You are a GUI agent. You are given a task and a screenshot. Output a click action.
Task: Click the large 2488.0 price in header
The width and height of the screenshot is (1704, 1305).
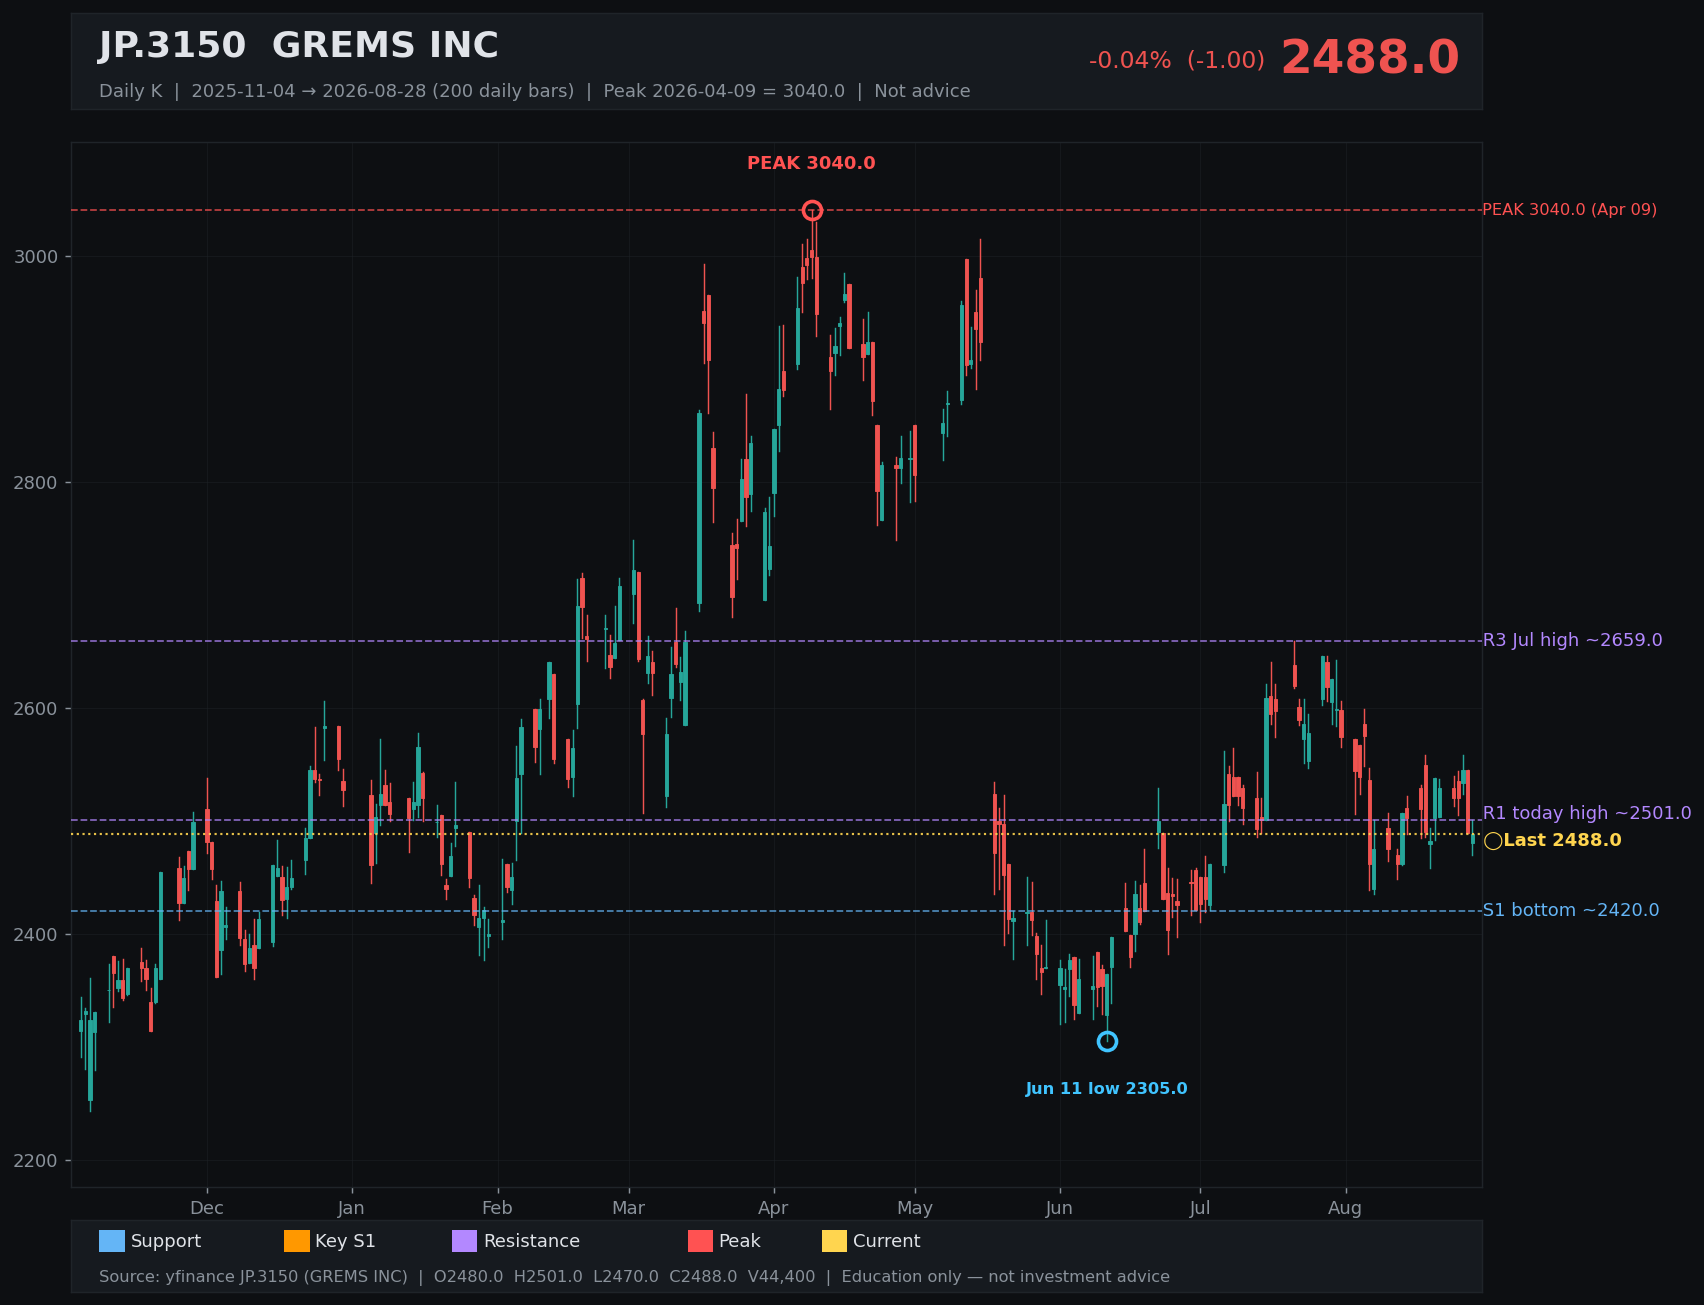click(1370, 58)
